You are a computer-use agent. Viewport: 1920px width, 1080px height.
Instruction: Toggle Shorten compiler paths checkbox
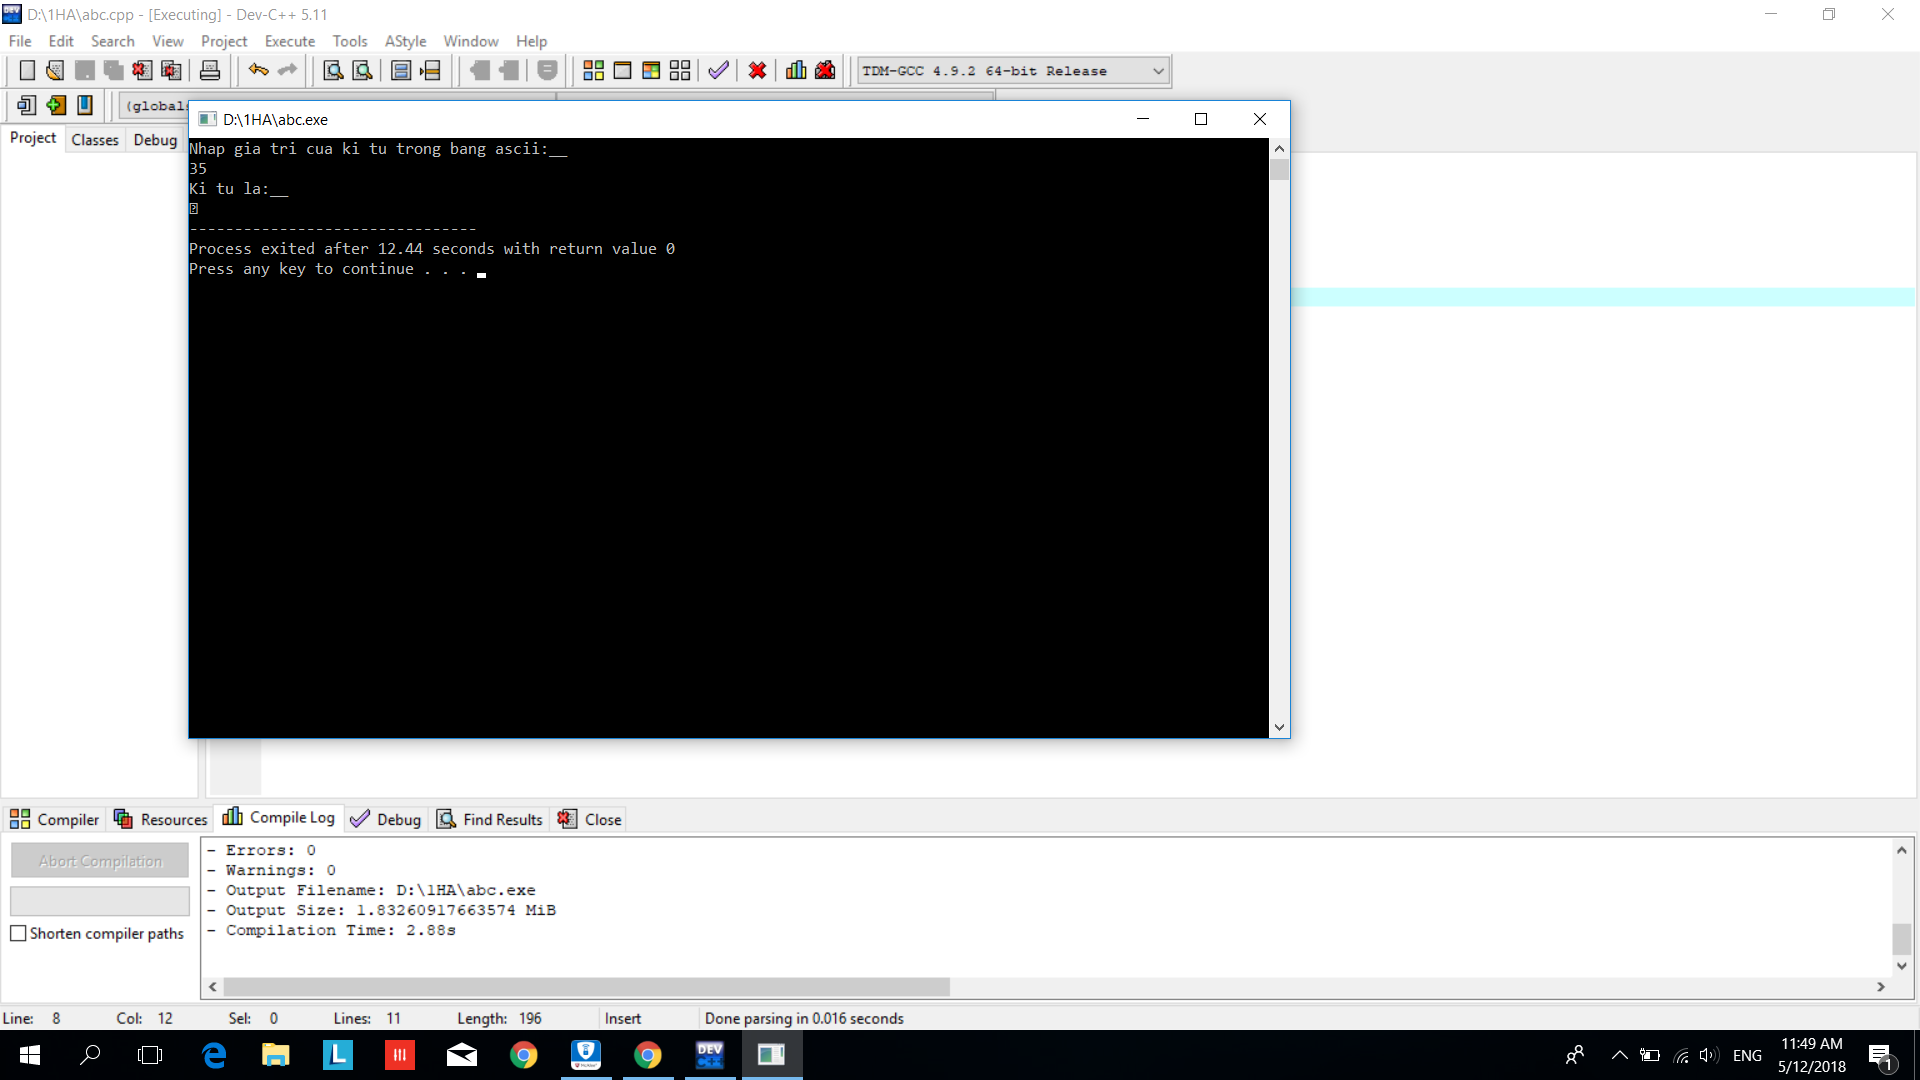[x=18, y=933]
